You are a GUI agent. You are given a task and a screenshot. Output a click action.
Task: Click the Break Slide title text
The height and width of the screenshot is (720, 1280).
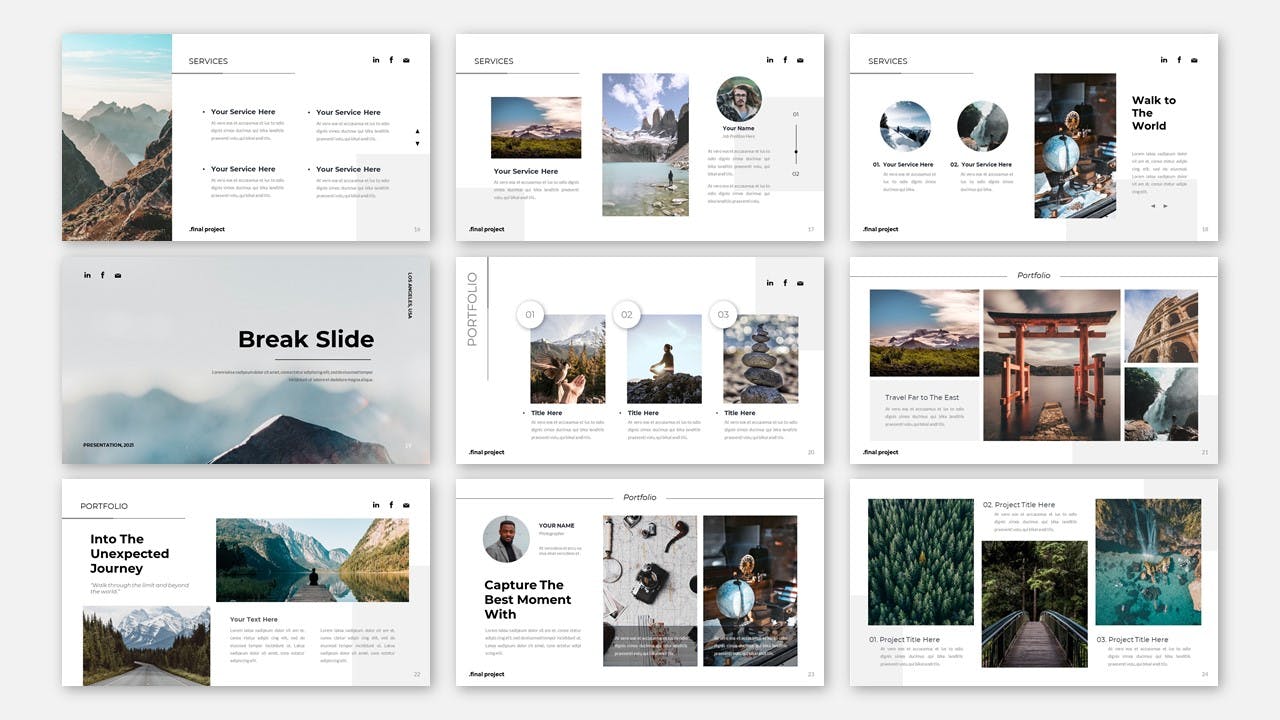(306, 339)
